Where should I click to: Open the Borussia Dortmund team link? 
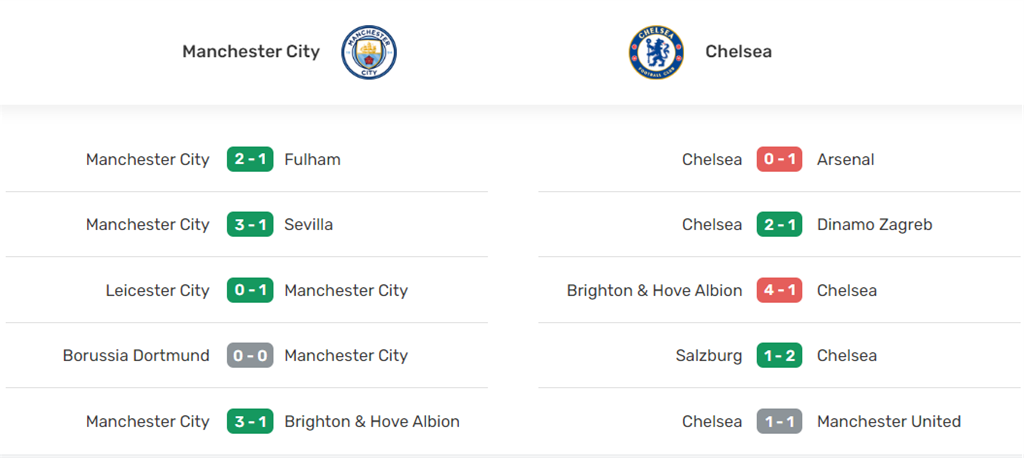click(x=136, y=356)
